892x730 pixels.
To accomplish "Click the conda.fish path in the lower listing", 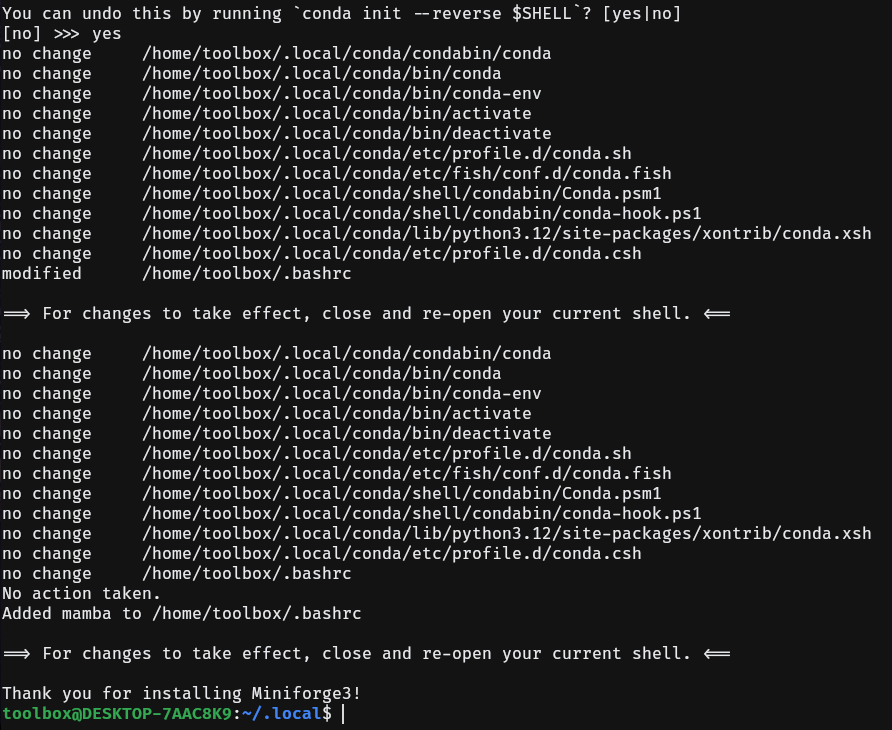I will pos(407,473).
